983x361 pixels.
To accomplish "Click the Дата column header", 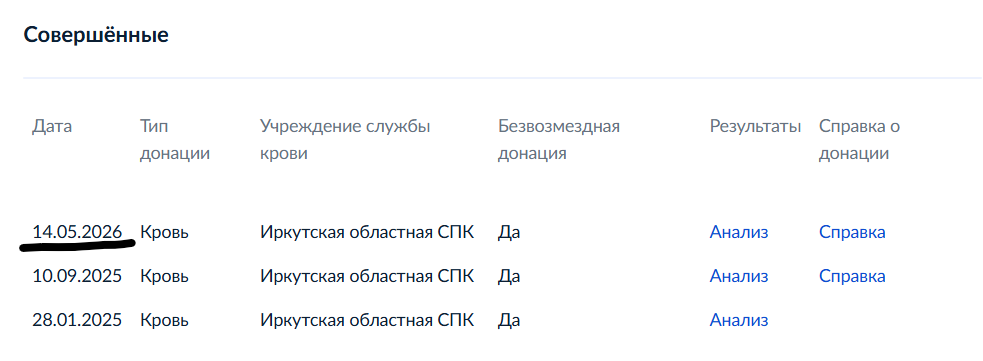I will coord(52,127).
